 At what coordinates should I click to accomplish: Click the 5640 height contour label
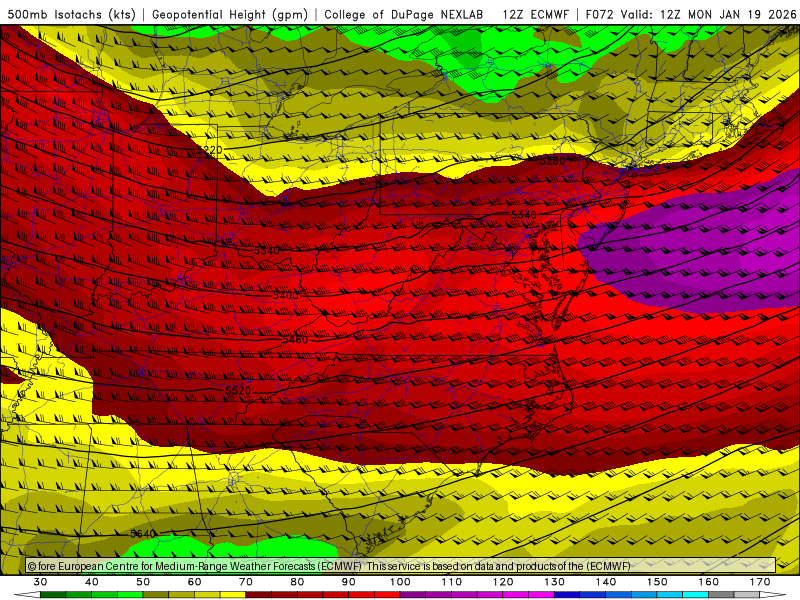pos(143,534)
